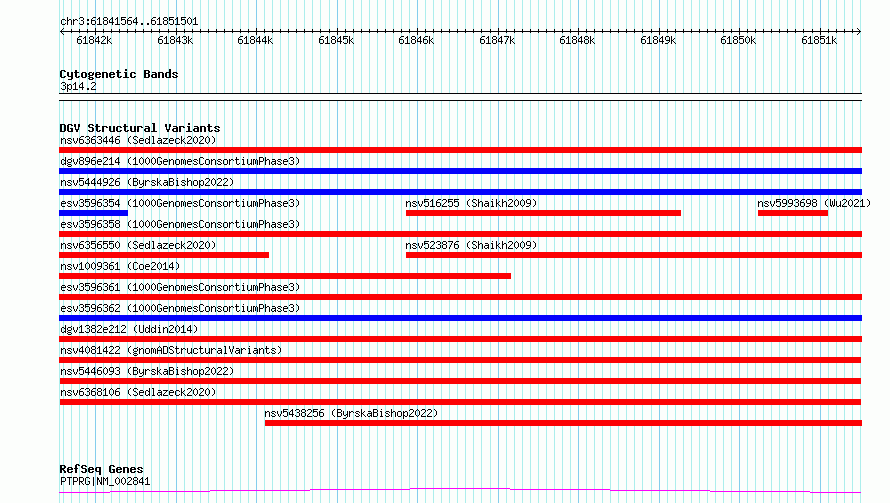The height and width of the screenshot is (503, 890).
Task: Open the esv3596361 variant label
Action: (x=180, y=287)
